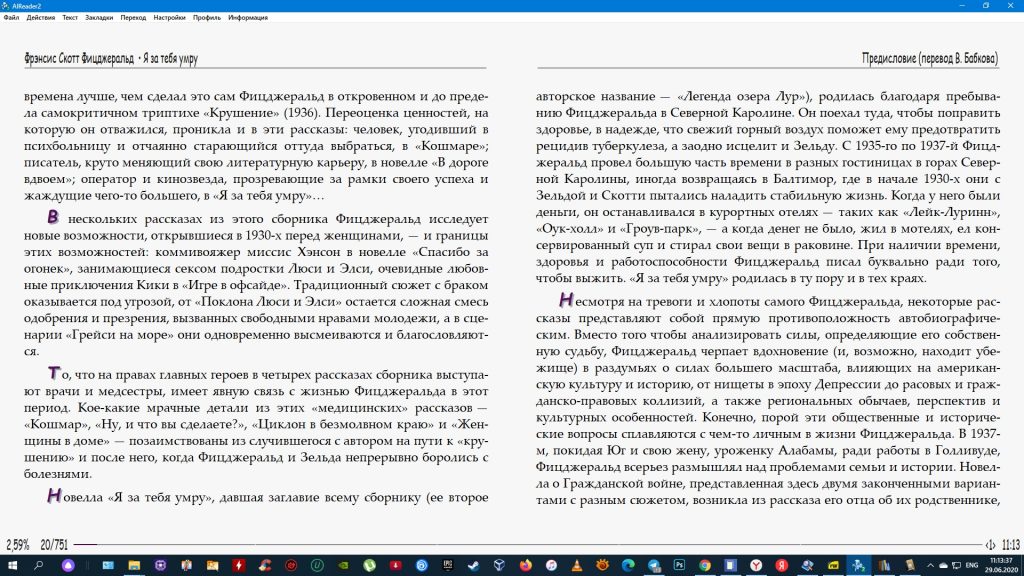This screenshot has height=576, width=1024.
Task: Open uTorrent from the taskbar
Action: click(x=369, y=566)
